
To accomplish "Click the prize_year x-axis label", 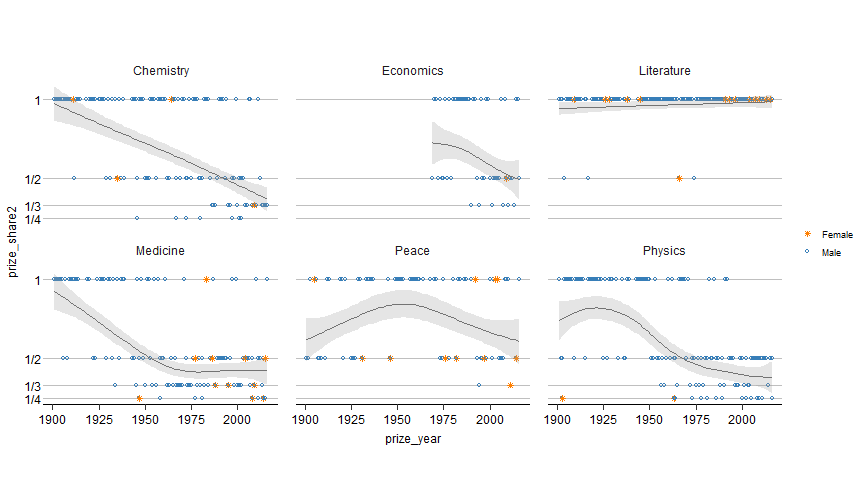I will click(413, 438).
